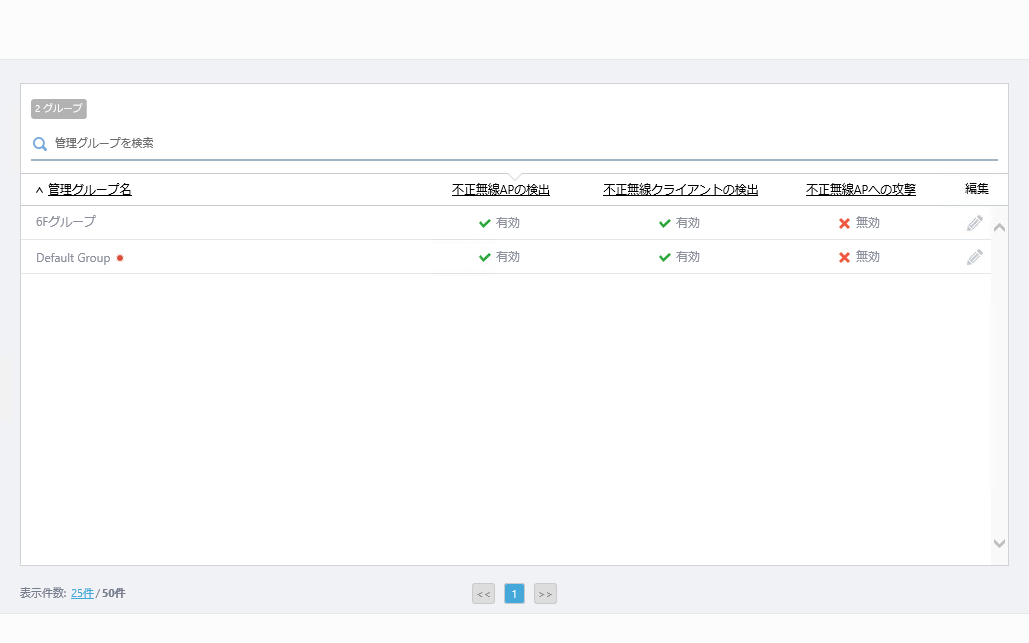The image size is (1029, 643).
Task: Click 6Fグループ's green check under 不正無線APの検出
Action: point(485,223)
